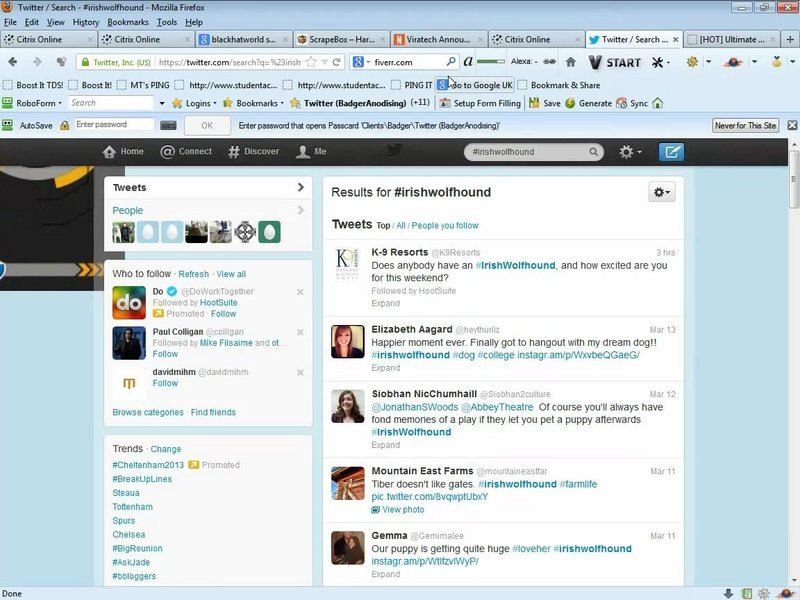Follow Paul Colligan
Viewport: 800px width, 600px height.
pos(165,354)
